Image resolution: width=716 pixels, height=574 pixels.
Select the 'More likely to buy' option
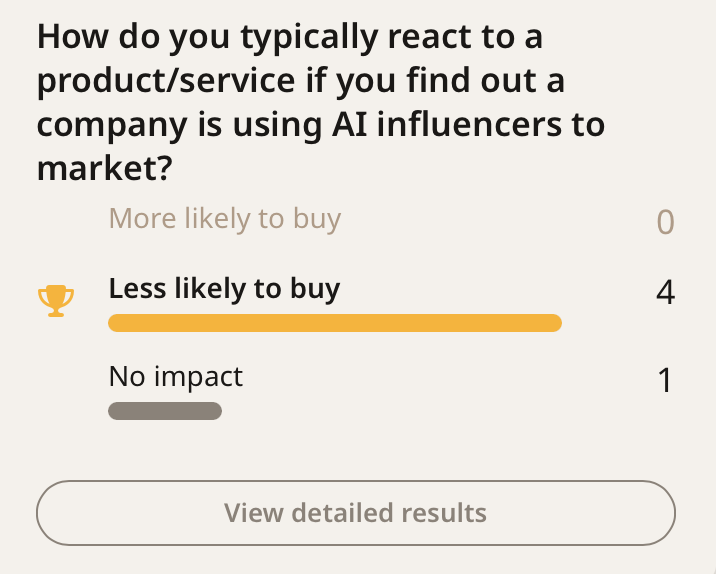click(x=224, y=218)
